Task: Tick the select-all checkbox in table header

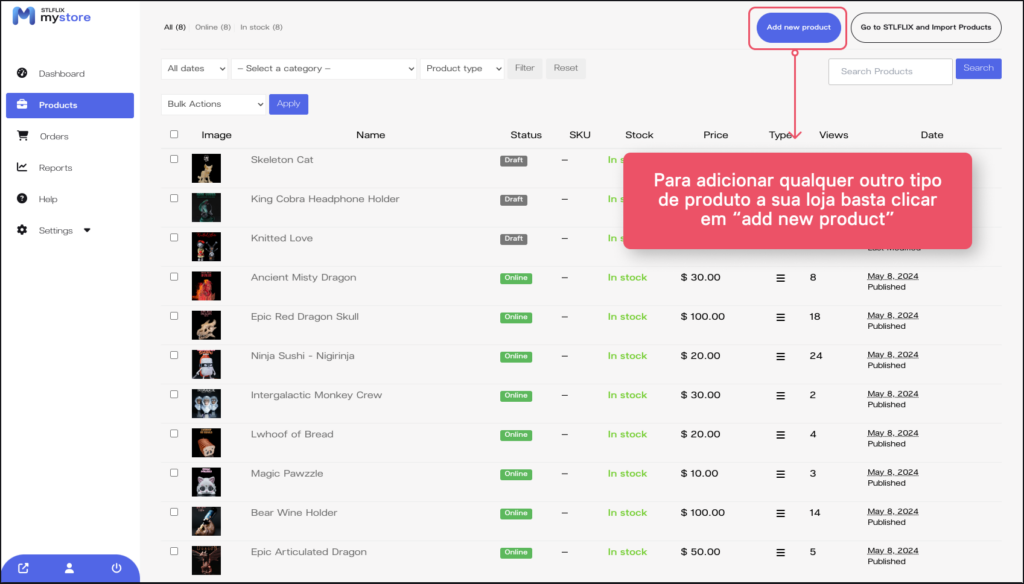Action: pyautogui.click(x=174, y=135)
